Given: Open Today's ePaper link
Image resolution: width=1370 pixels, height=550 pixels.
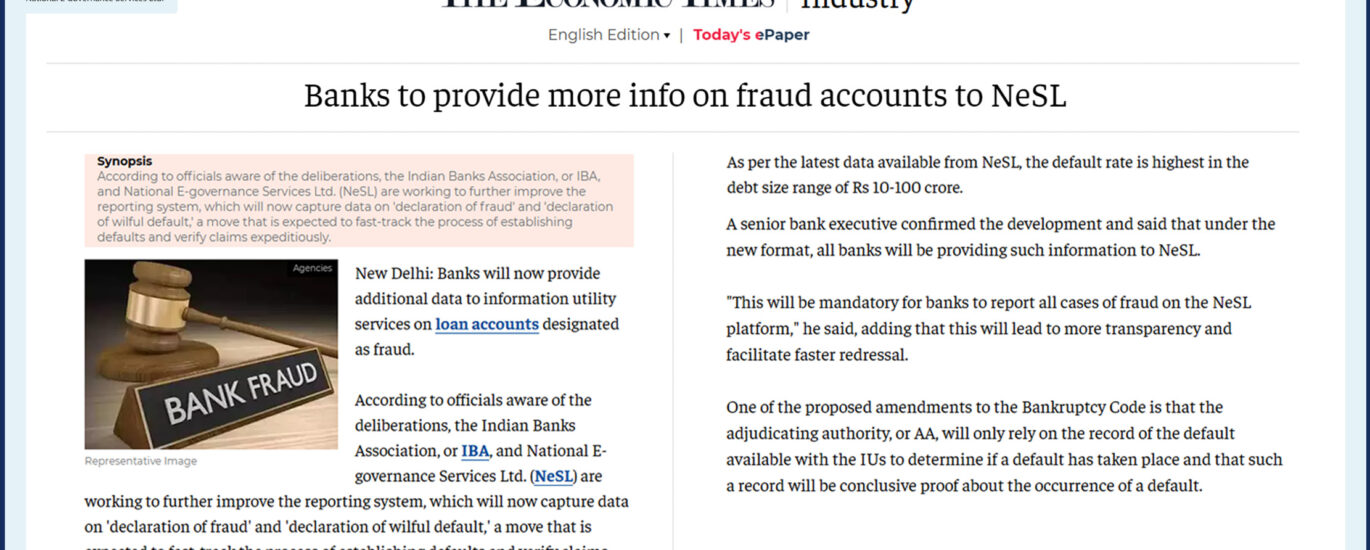Looking at the screenshot, I should pos(751,35).
